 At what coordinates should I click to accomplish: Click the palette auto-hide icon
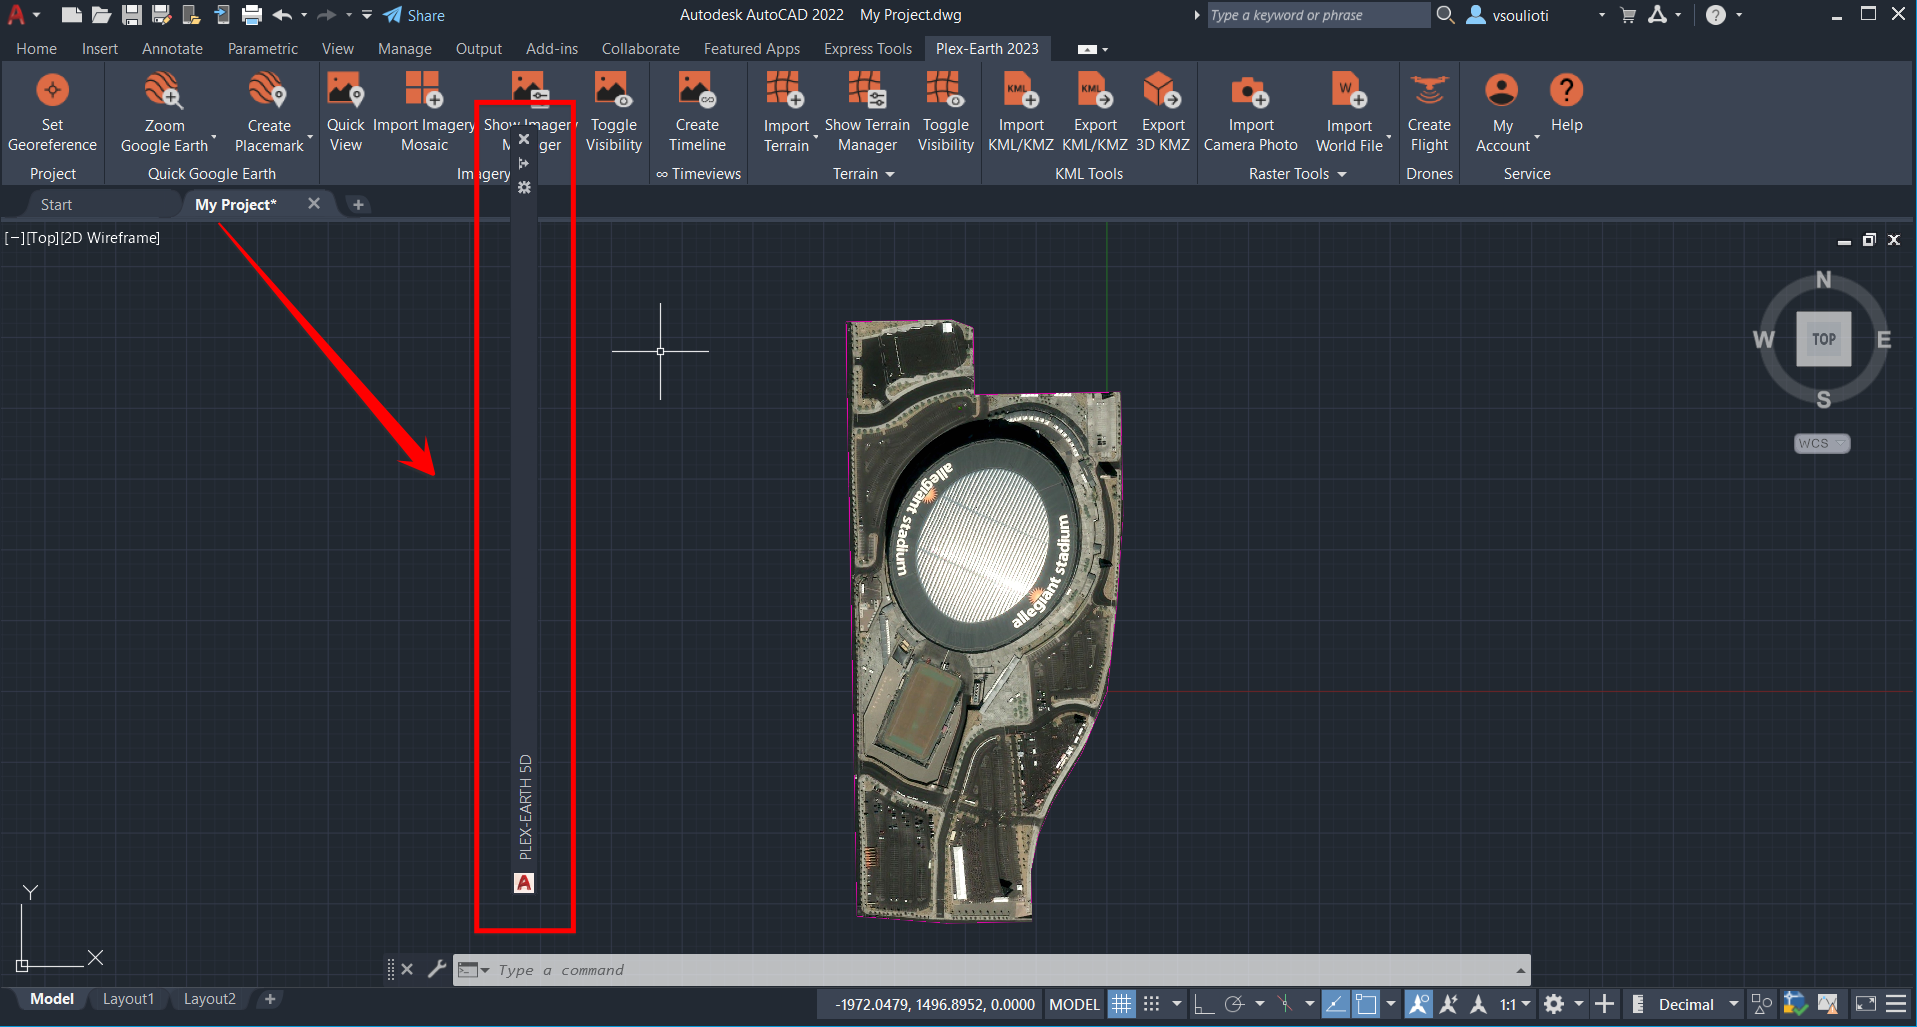[x=524, y=163]
